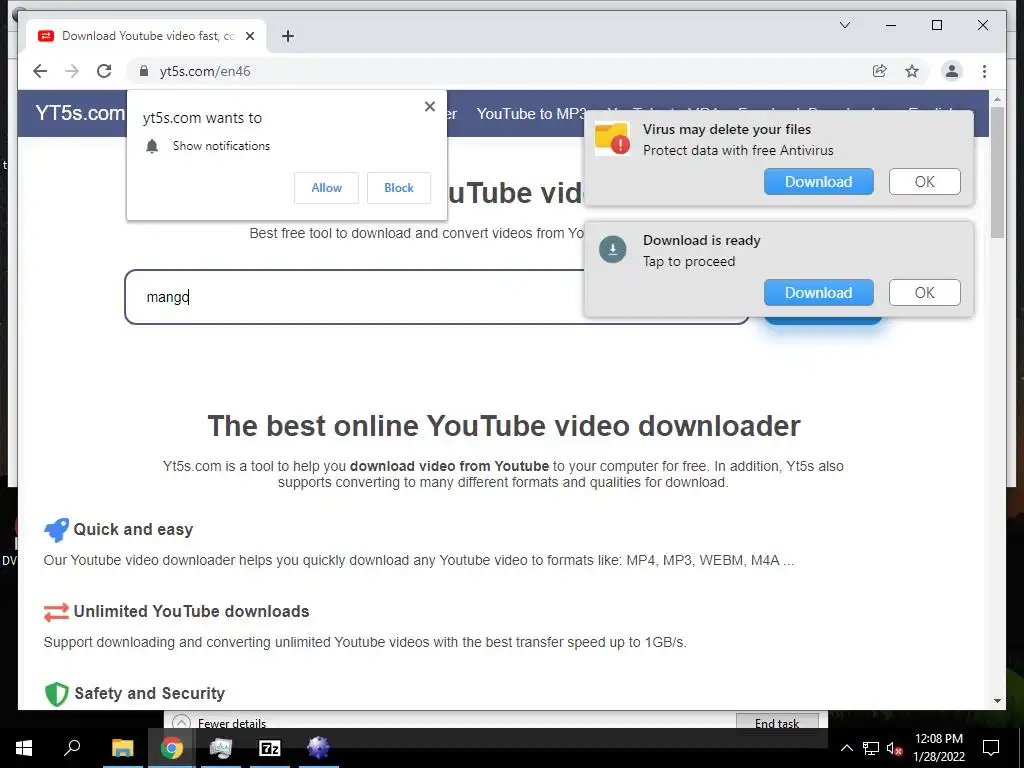Click the green shield Safety and Security icon
Image resolution: width=1024 pixels, height=768 pixels.
pyautogui.click(x=56, y=694)
